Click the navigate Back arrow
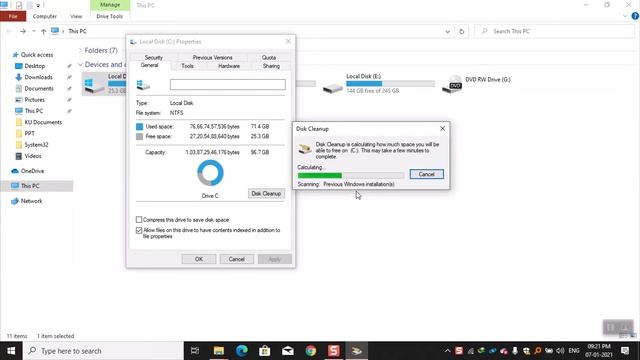This screenshot has width=640, height=360. click(x=9, y=31)
